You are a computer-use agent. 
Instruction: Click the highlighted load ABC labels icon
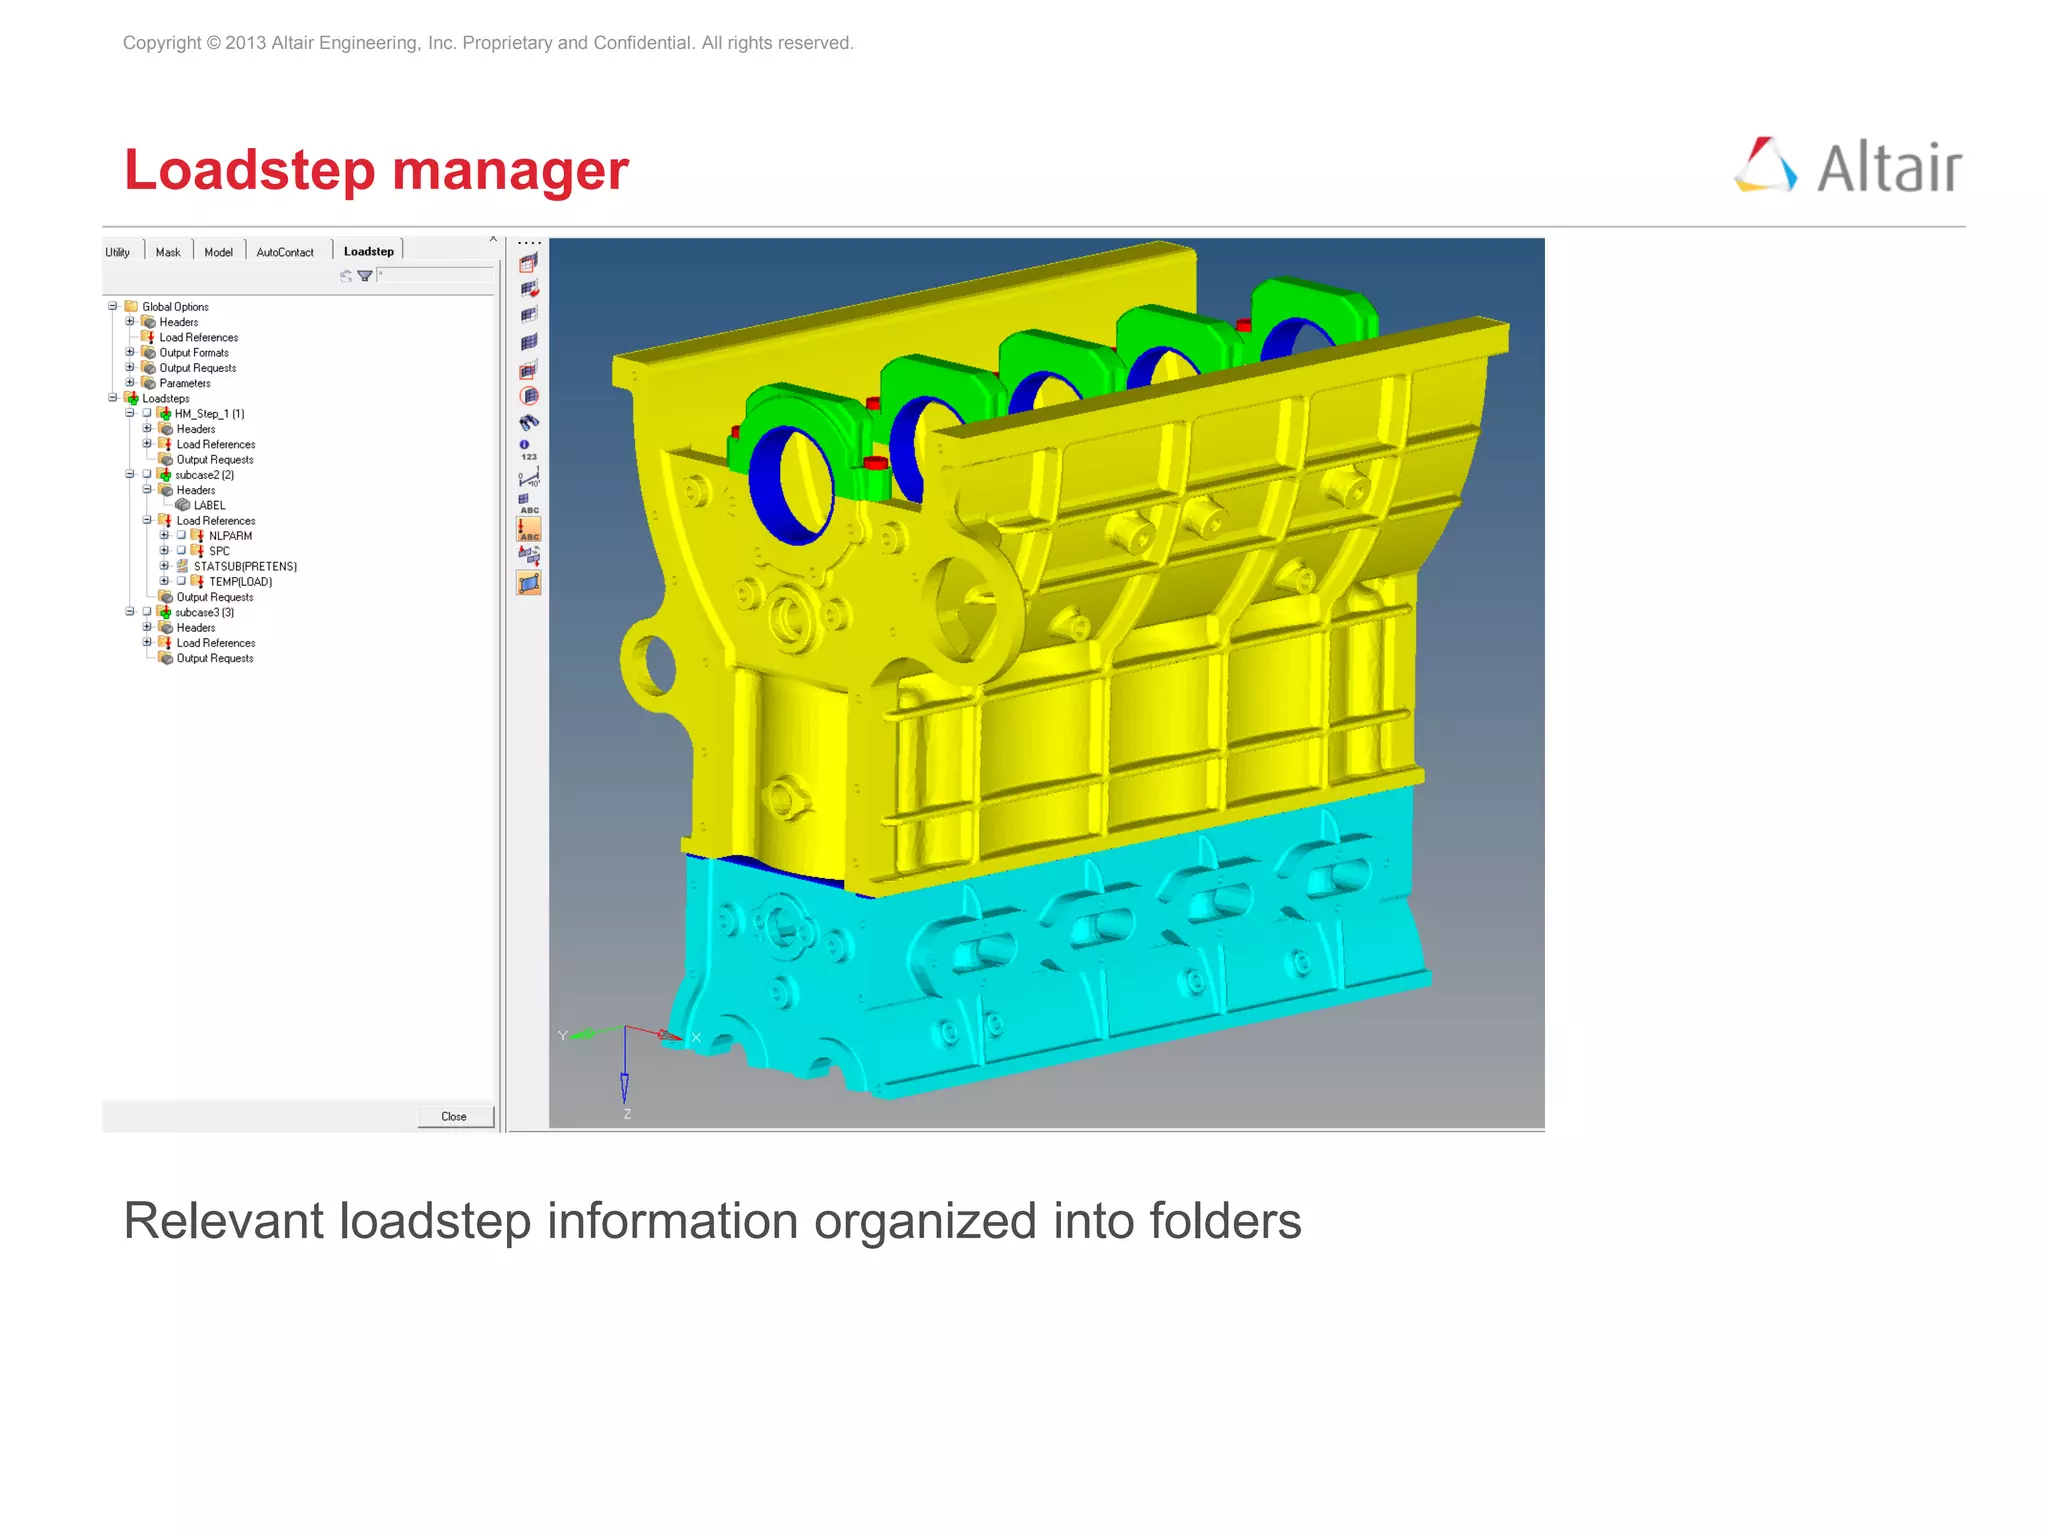click(529, 529)
